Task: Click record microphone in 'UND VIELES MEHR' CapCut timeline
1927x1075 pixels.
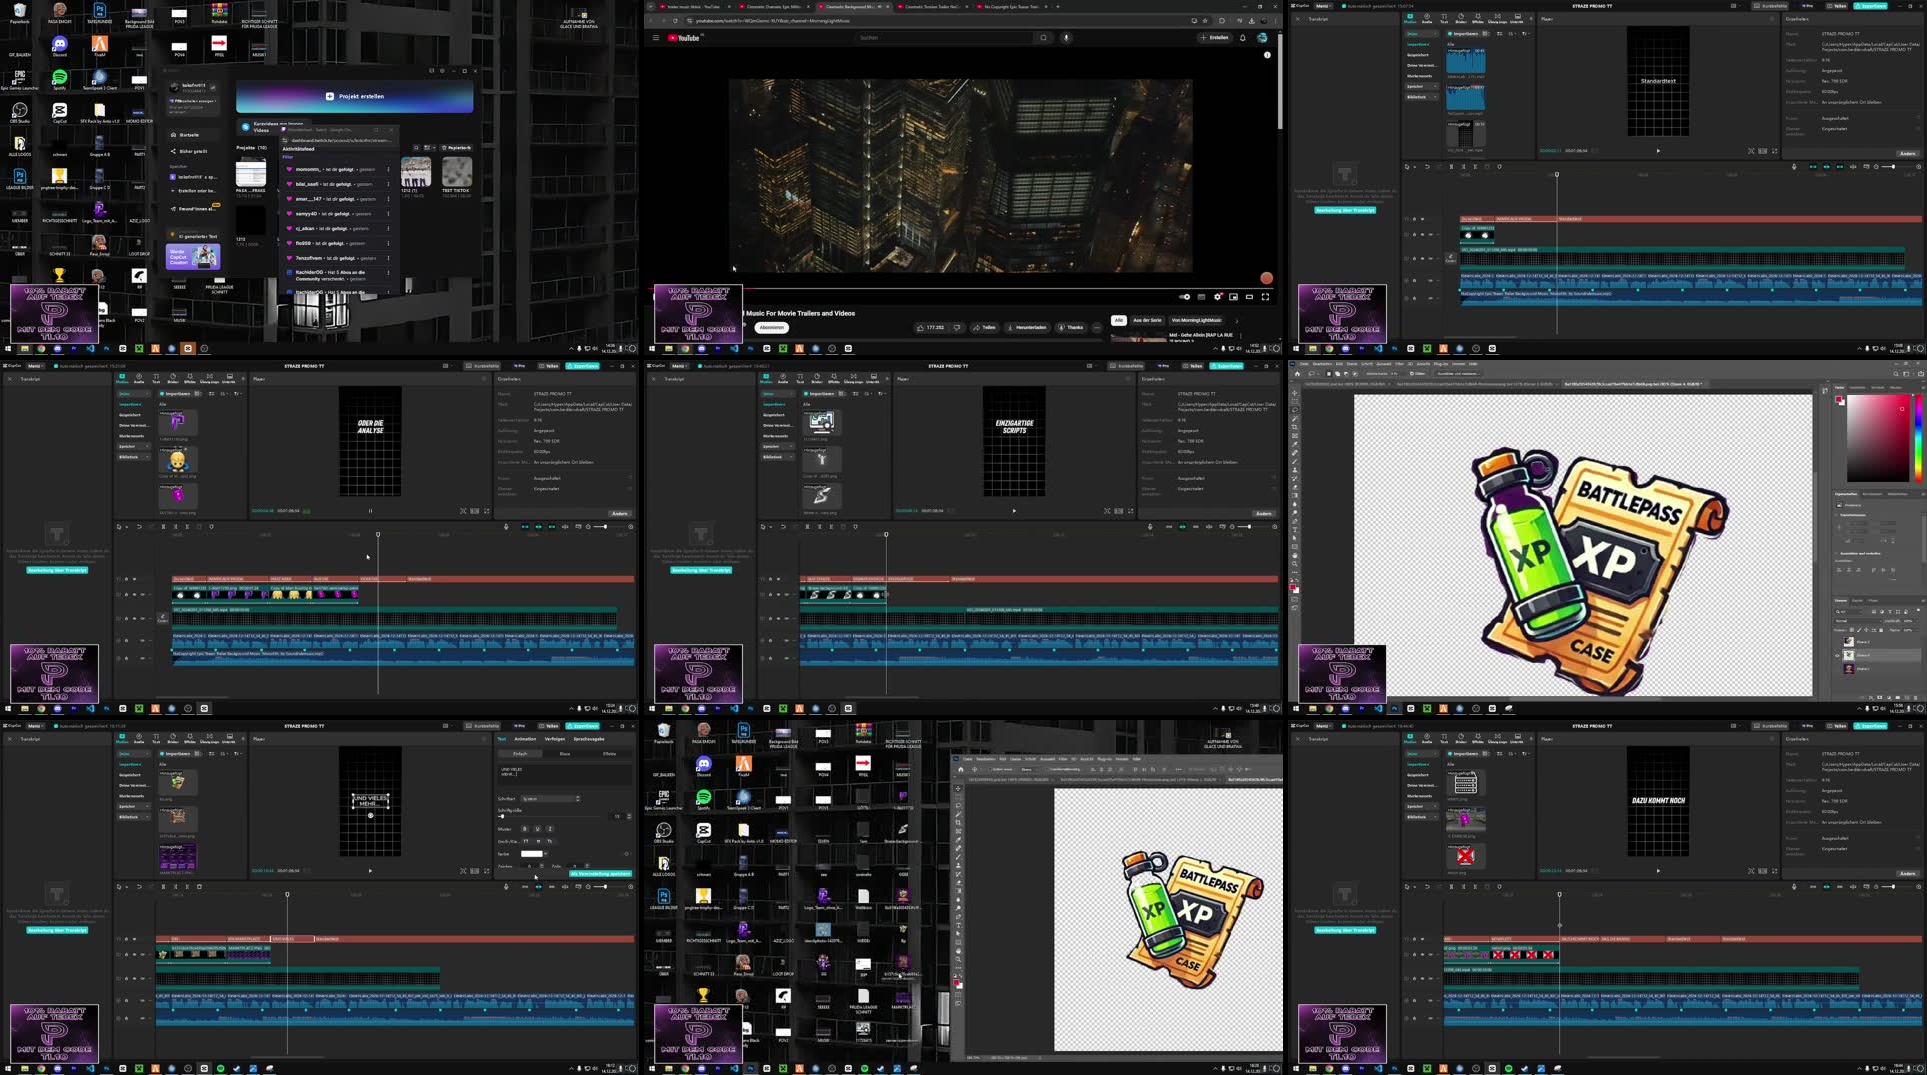Action: tap(506, 887)
